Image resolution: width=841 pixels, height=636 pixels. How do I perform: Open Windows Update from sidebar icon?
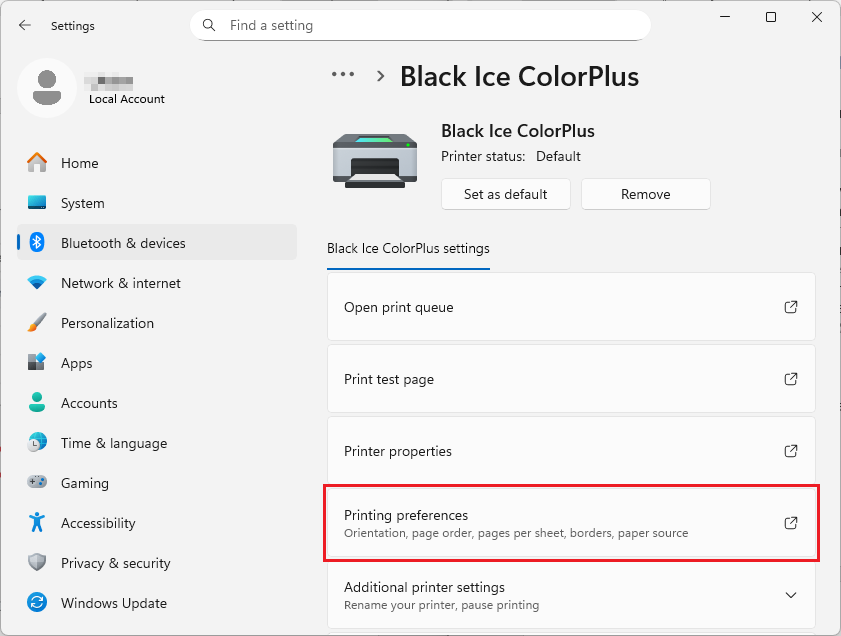(37, 603)
